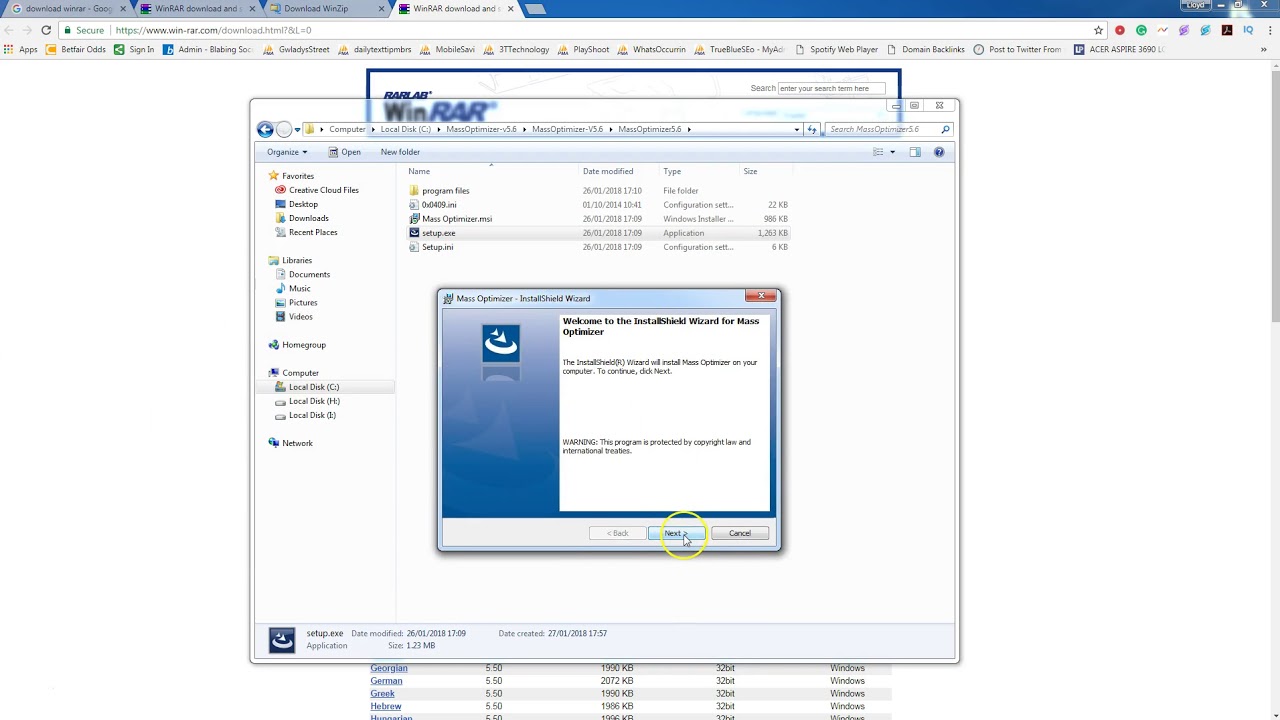Click the Chrome address bar URL

[214, 30]
